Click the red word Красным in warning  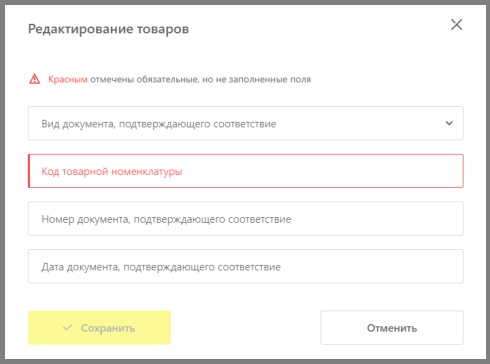click(68, 79)
